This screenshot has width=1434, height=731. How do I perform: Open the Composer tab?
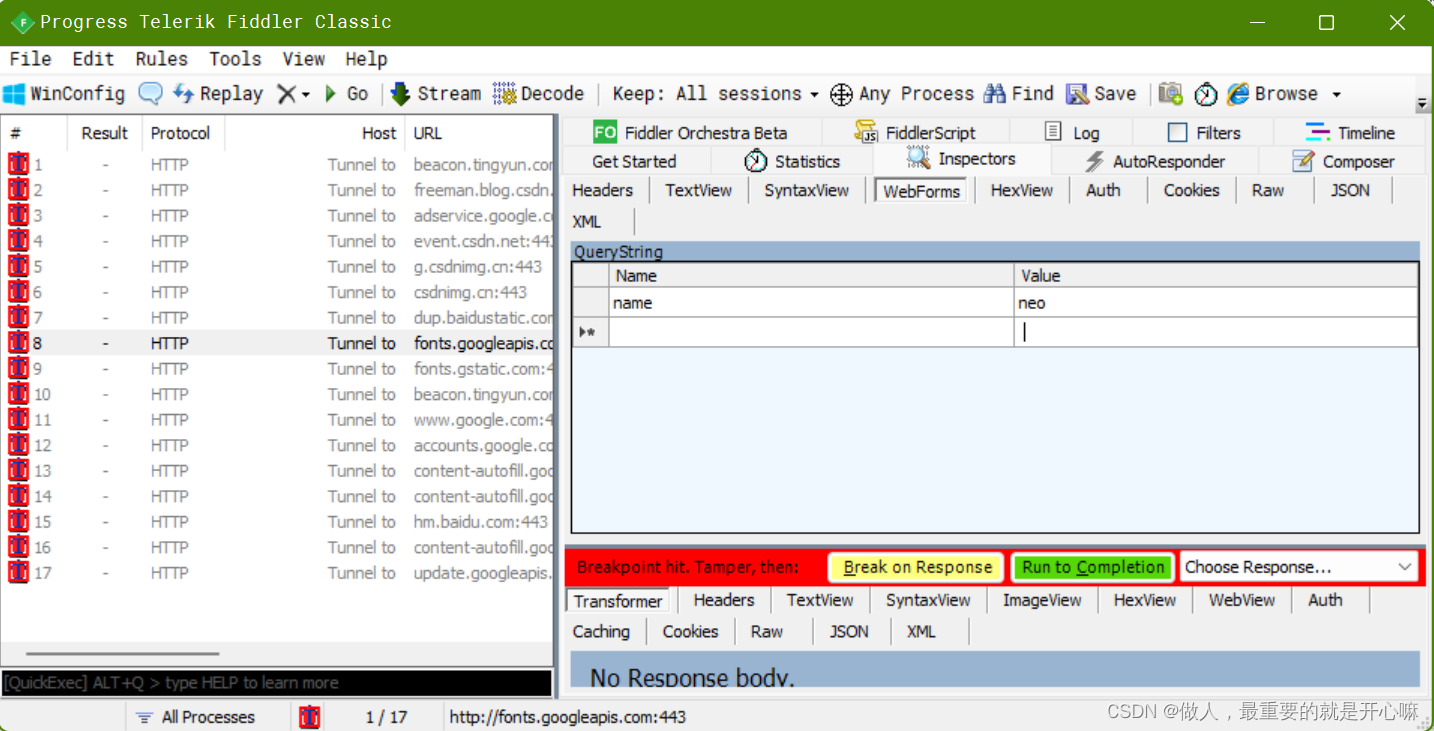click(1343, 161)
